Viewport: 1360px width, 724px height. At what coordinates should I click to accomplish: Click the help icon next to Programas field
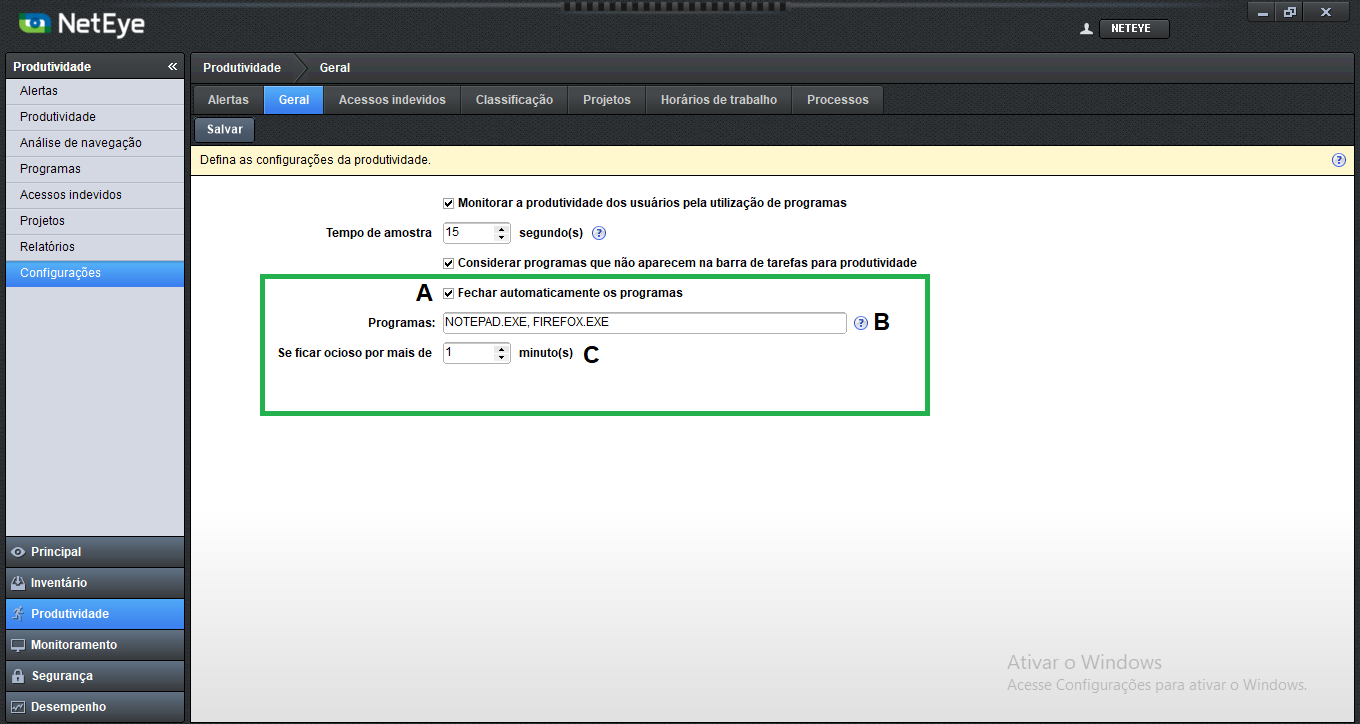(x=860, y=323)
